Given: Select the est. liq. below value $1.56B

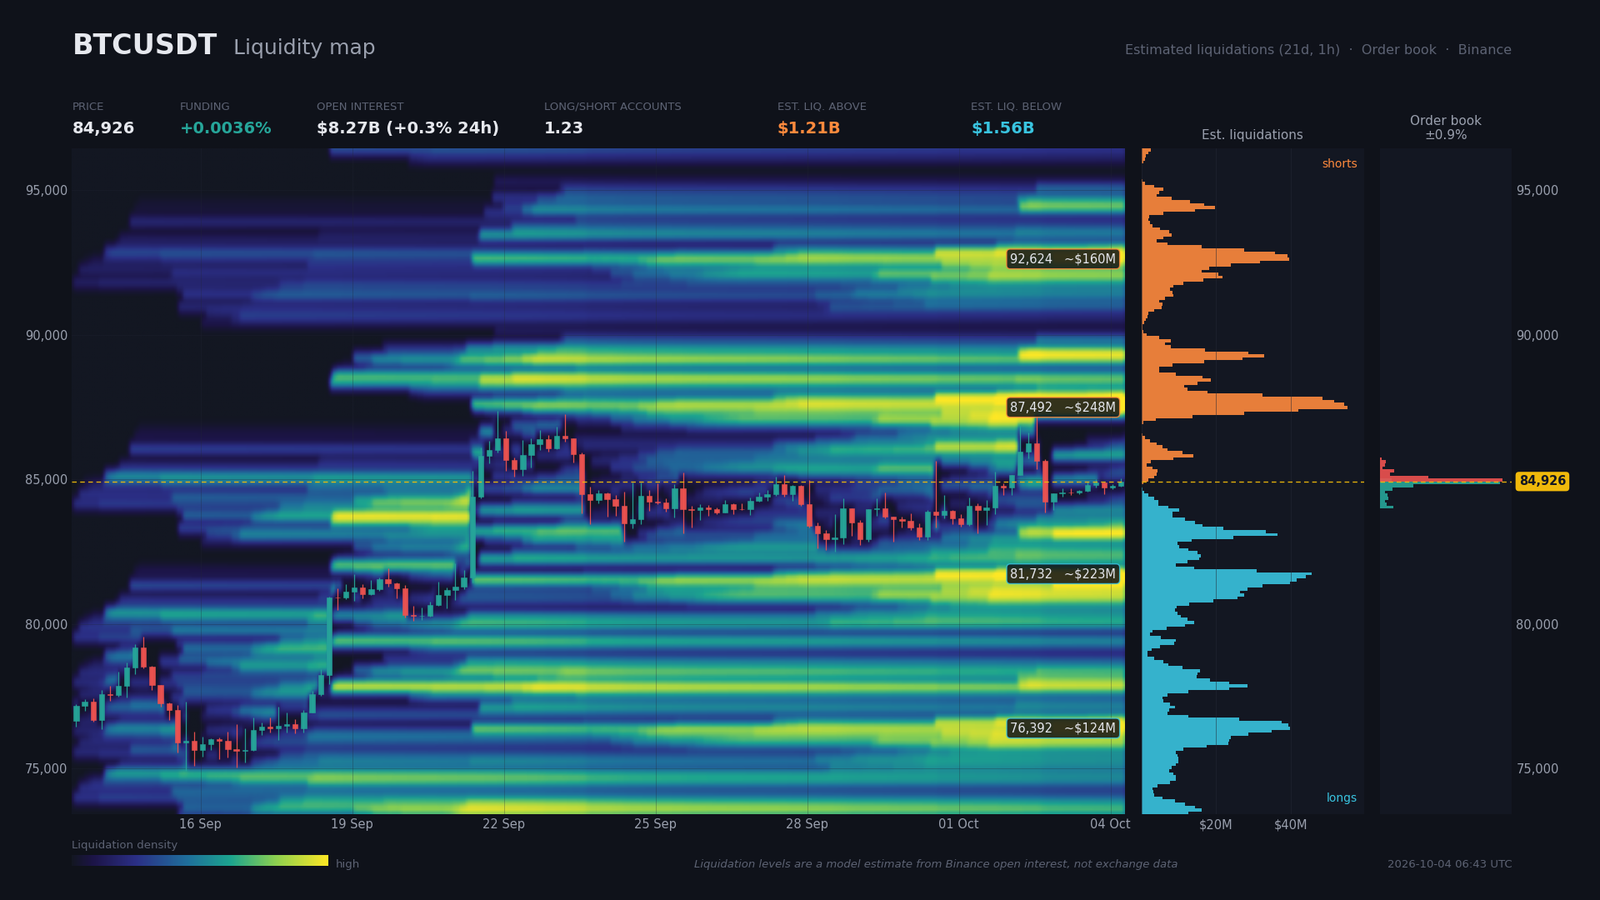Looking at the screenshot, I should coord(1002,128).
